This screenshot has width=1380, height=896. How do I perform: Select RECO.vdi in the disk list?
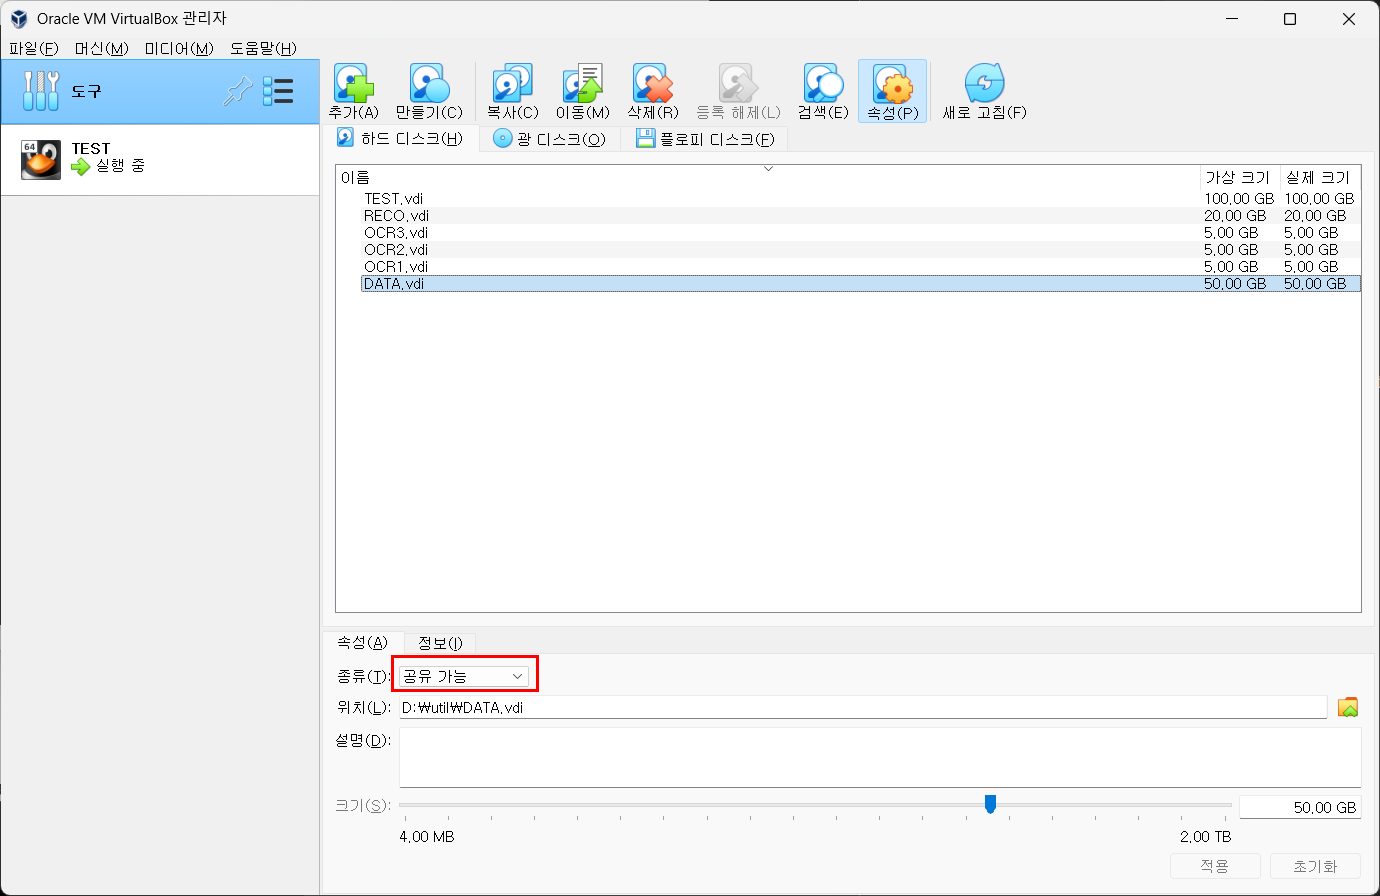point(396,216)
